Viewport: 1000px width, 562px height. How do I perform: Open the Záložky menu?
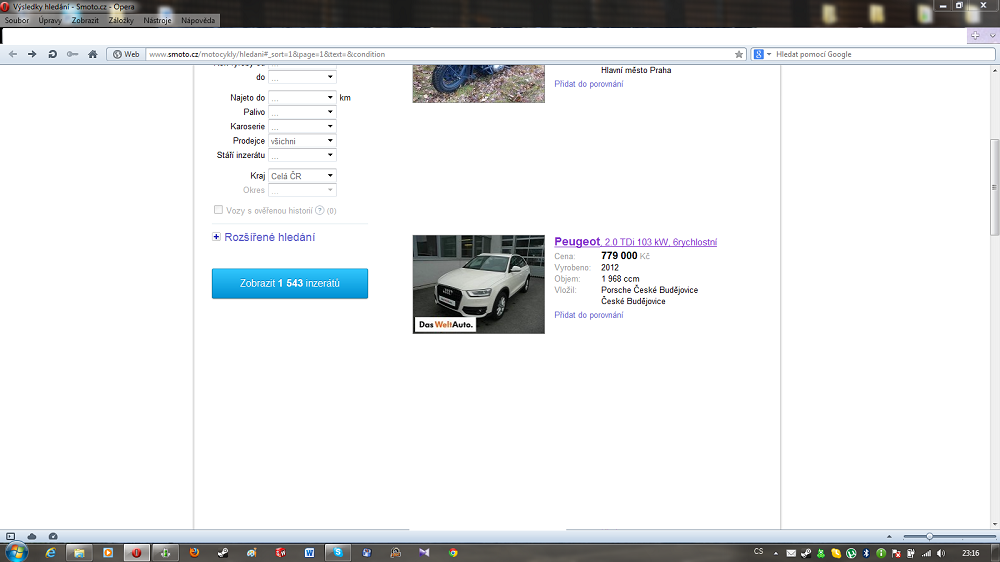click(x=120, y=20)
